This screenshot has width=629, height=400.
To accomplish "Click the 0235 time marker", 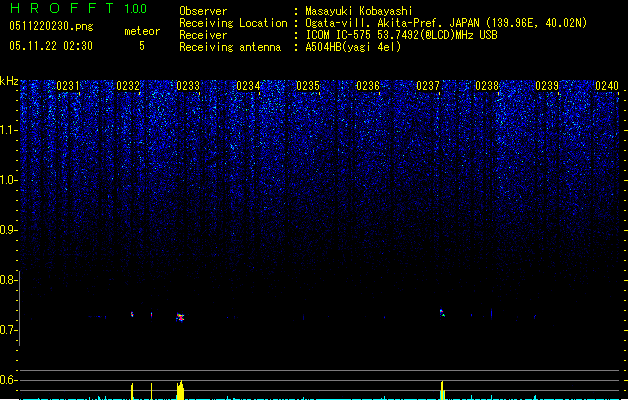I will pyautogui.click(x=308, y=86).
